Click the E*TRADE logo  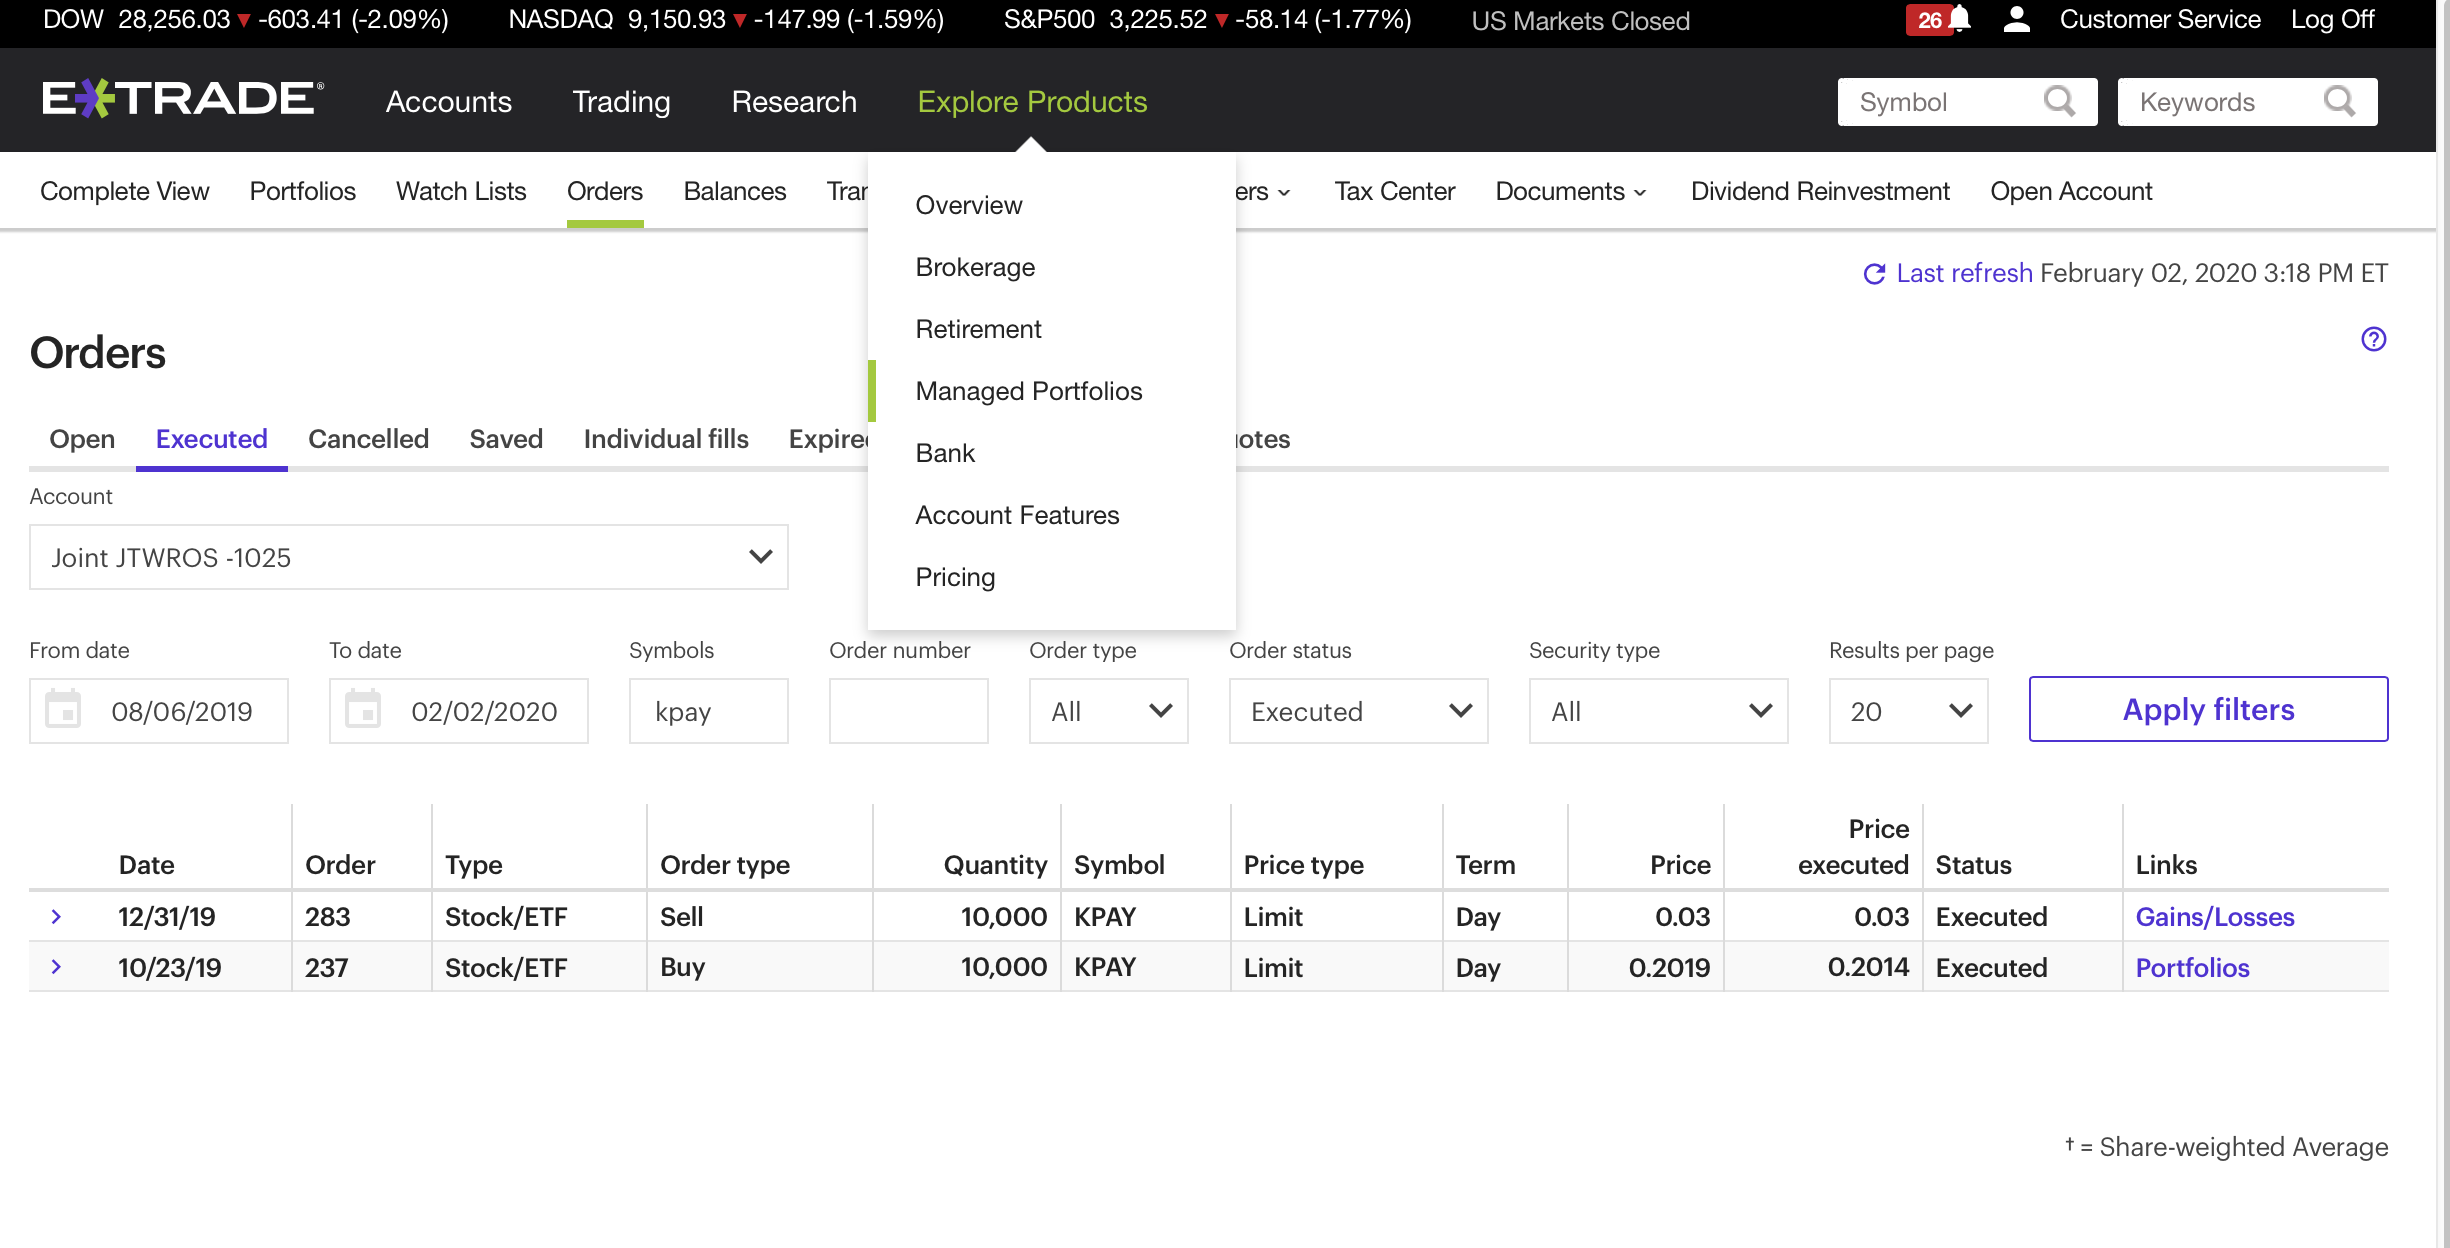tap(182, 99)
